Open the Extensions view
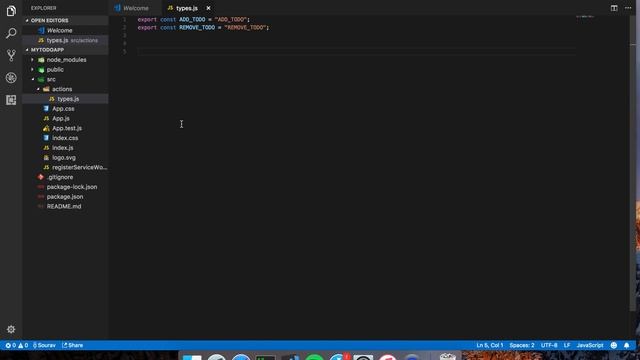The width and height of the screenshot is (640, 360). pos(11,100)
